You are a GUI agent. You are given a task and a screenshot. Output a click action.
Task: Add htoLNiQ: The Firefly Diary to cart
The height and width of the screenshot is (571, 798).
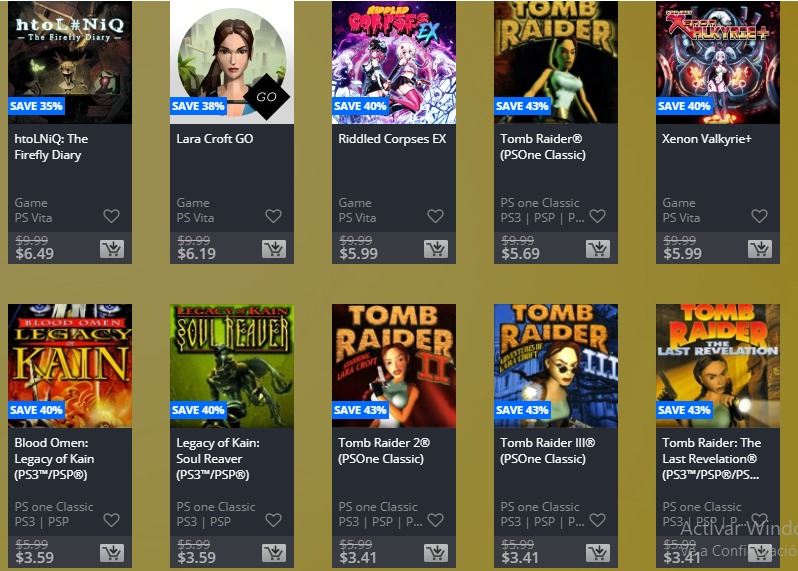[112, 249]
